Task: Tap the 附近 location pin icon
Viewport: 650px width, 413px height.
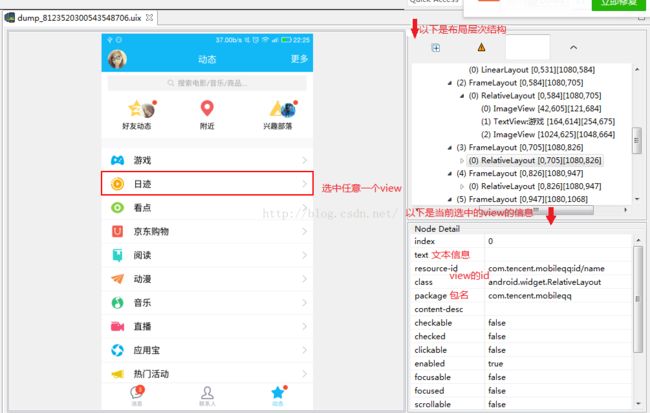Action: (x=207, y=108)
